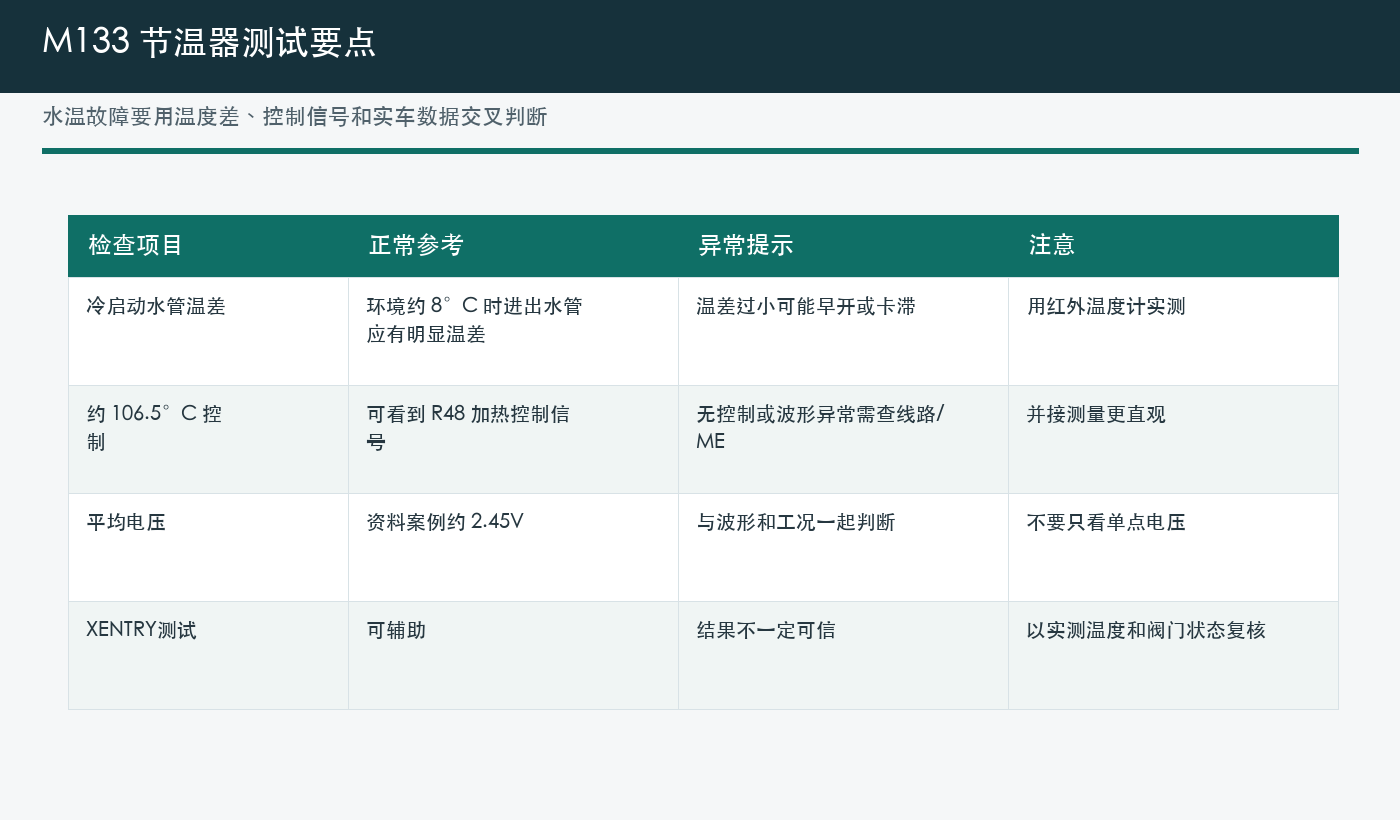Viewport: 1400px width, 820px height.
Task: Select the cell '结果不一定可信'
Action: [843, 656]
